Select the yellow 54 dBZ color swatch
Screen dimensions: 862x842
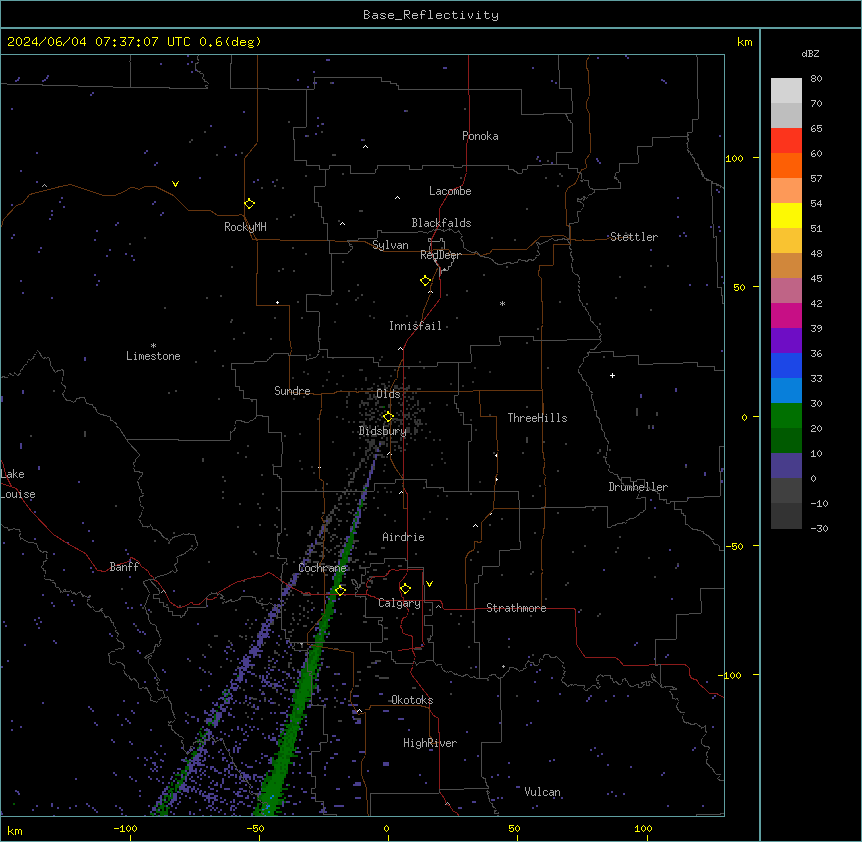click(x=786, y=215)
